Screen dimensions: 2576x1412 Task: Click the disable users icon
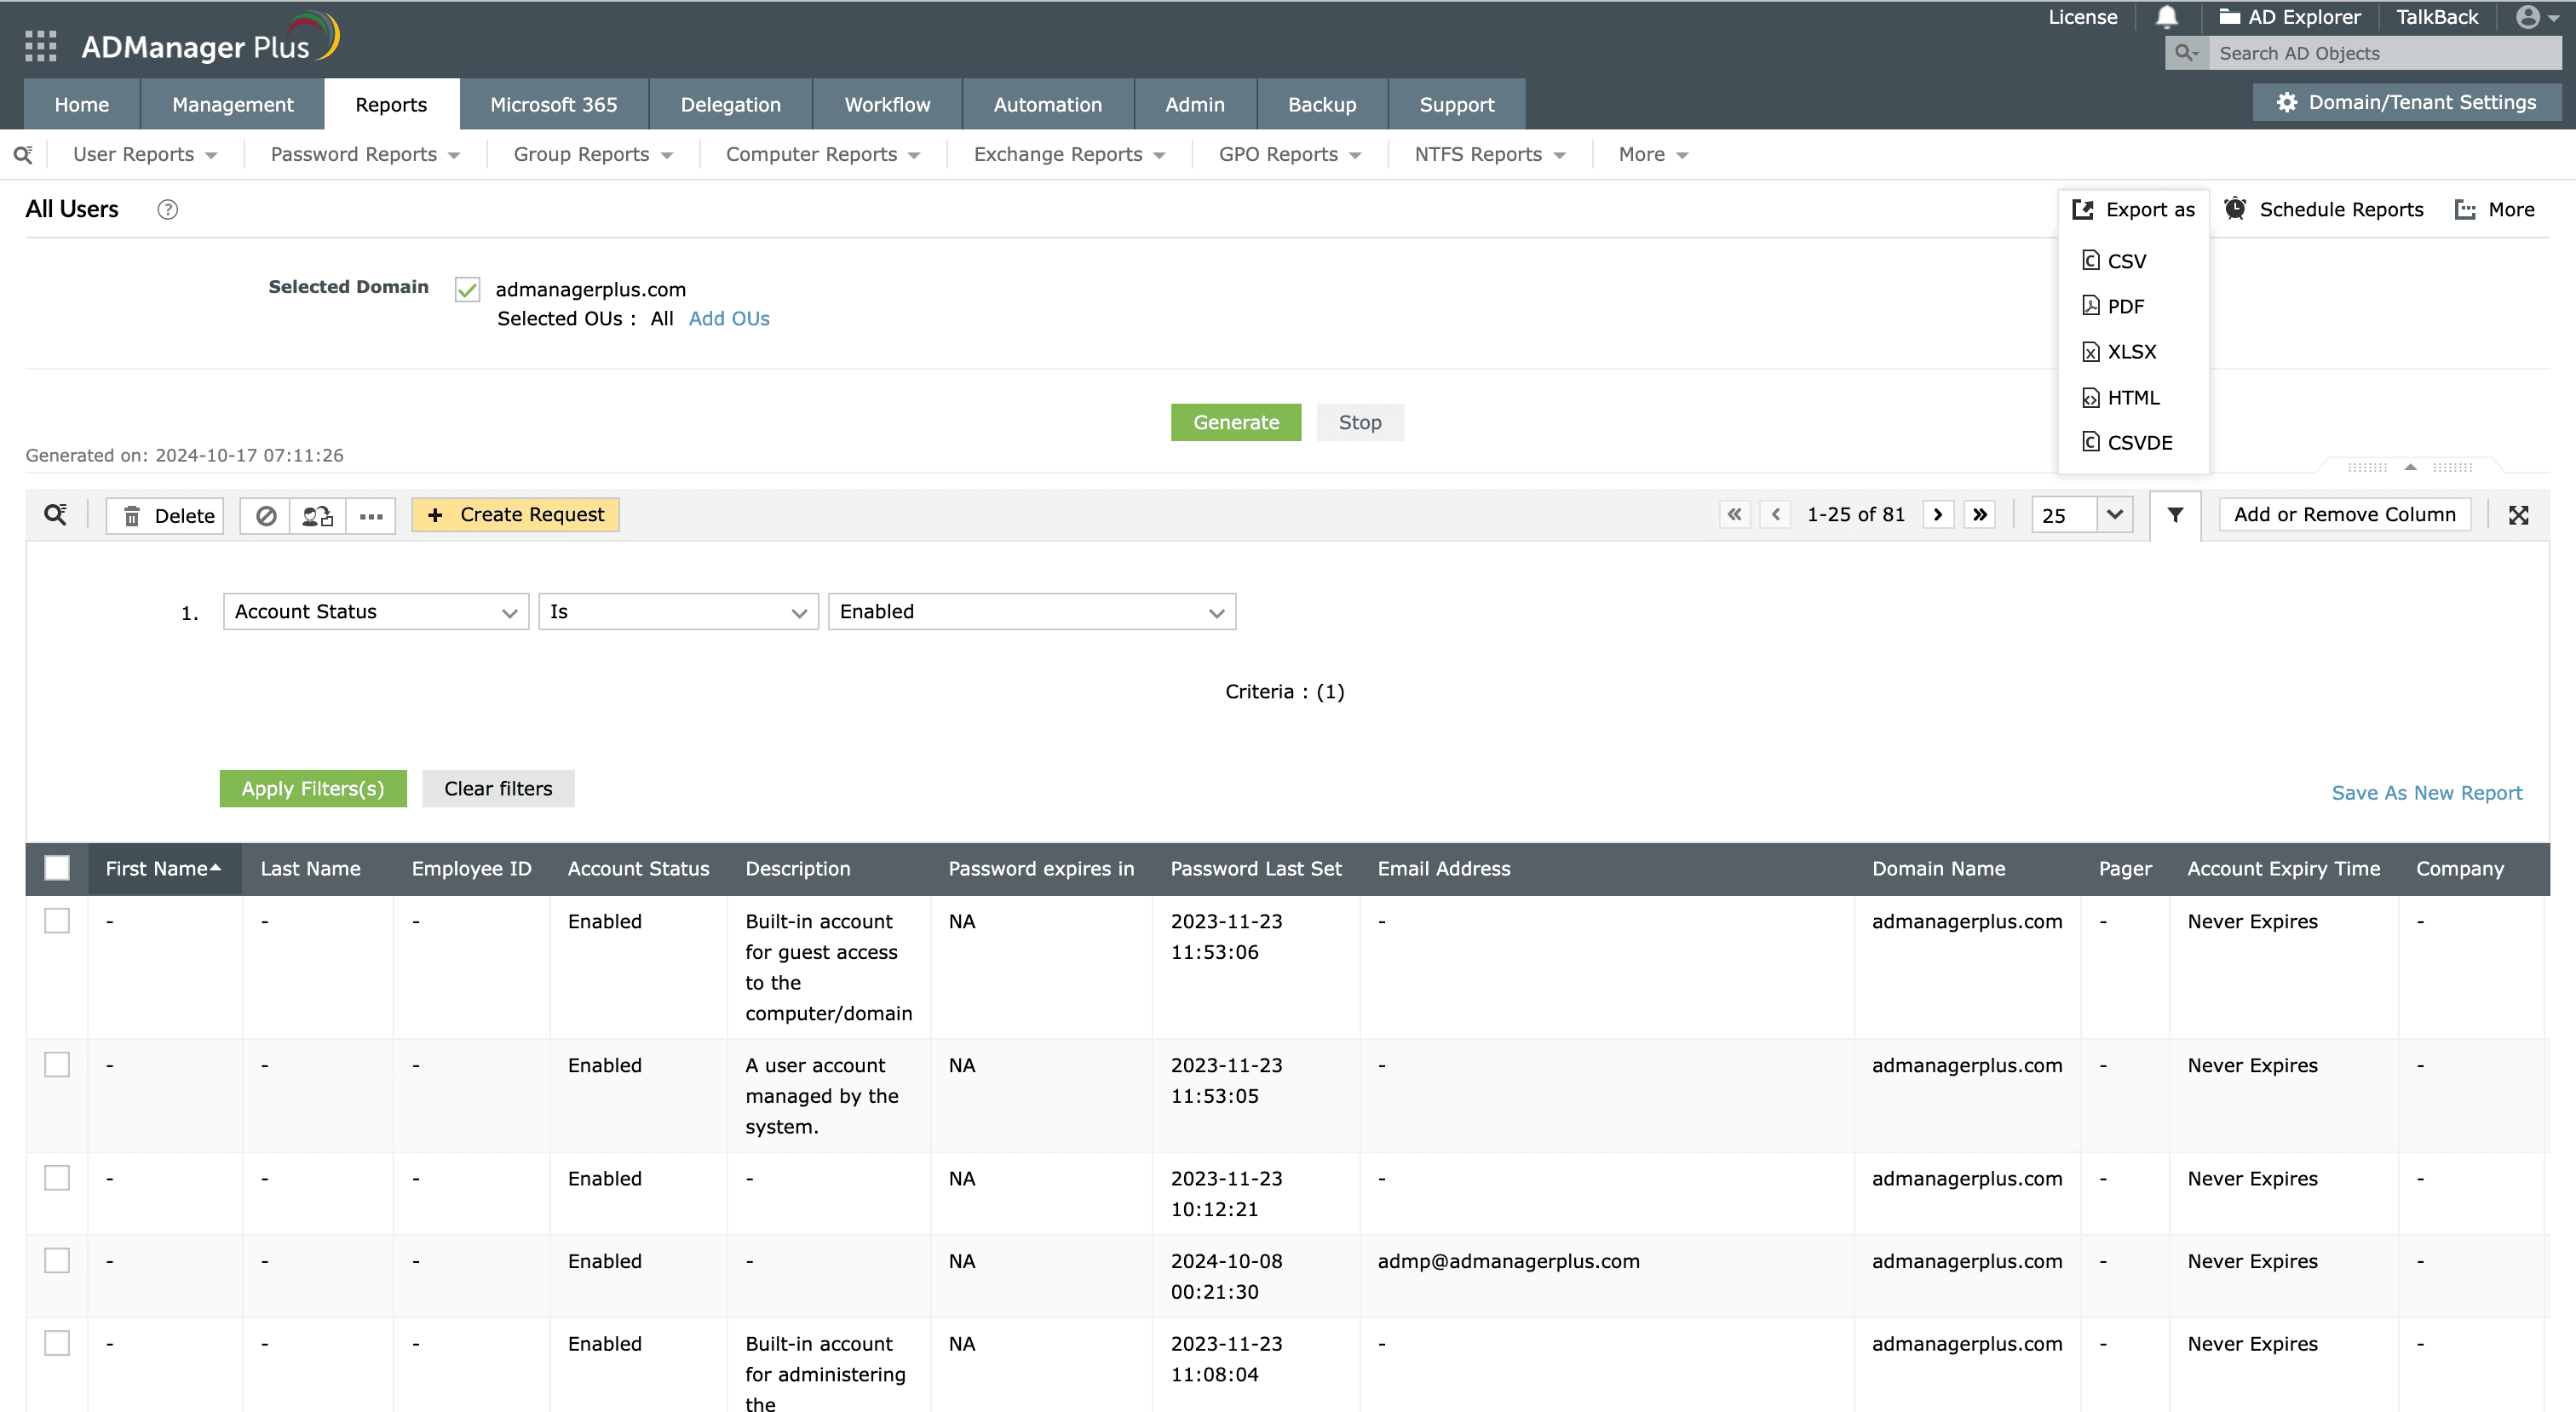click(266, 516)
